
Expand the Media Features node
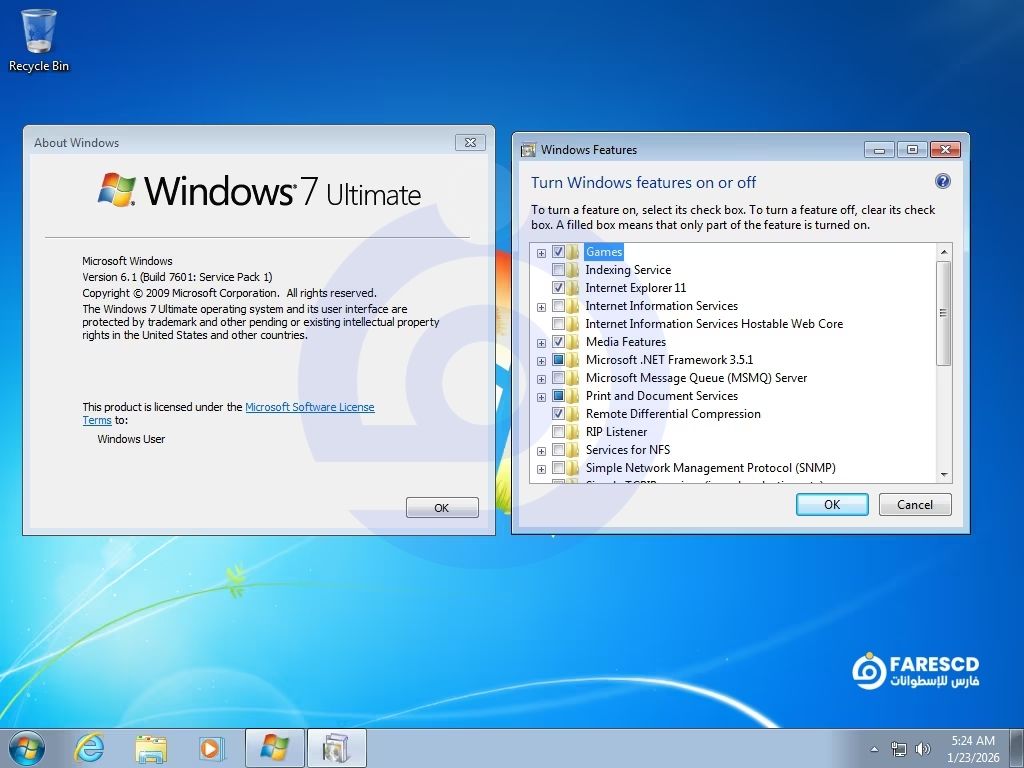[x=541, y=343]
